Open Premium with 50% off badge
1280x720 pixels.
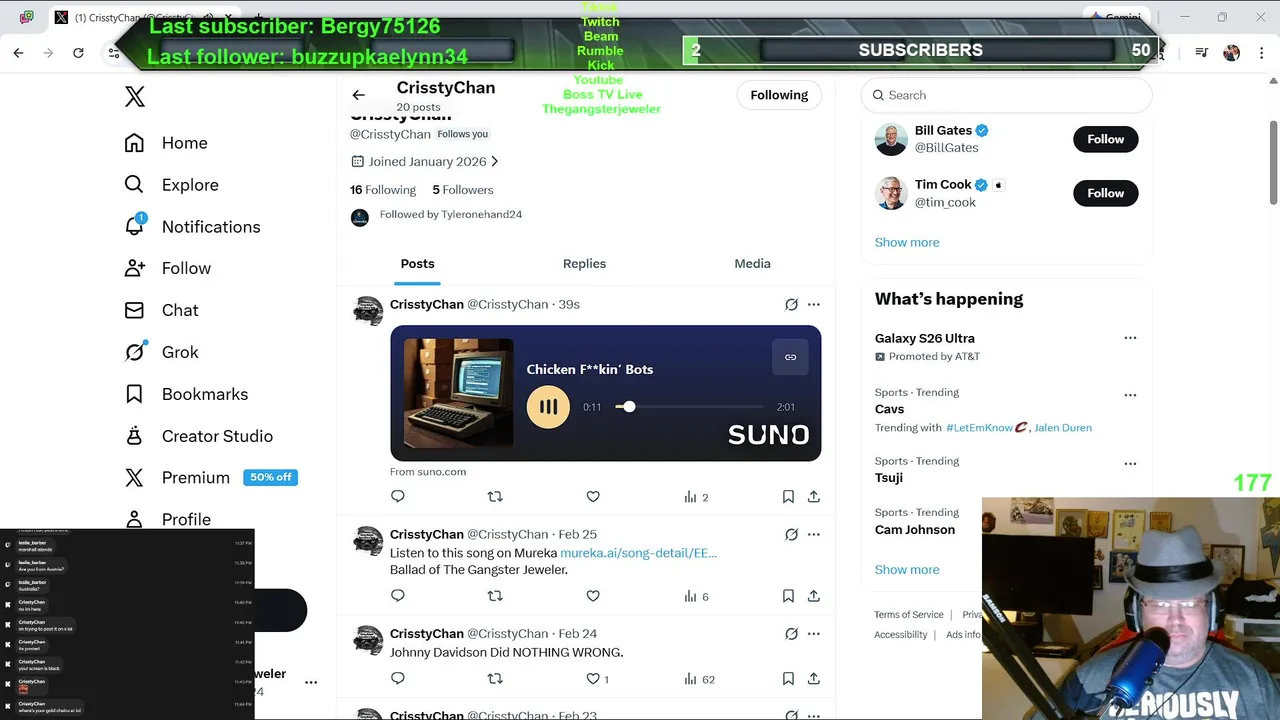(x=210, y=478)
